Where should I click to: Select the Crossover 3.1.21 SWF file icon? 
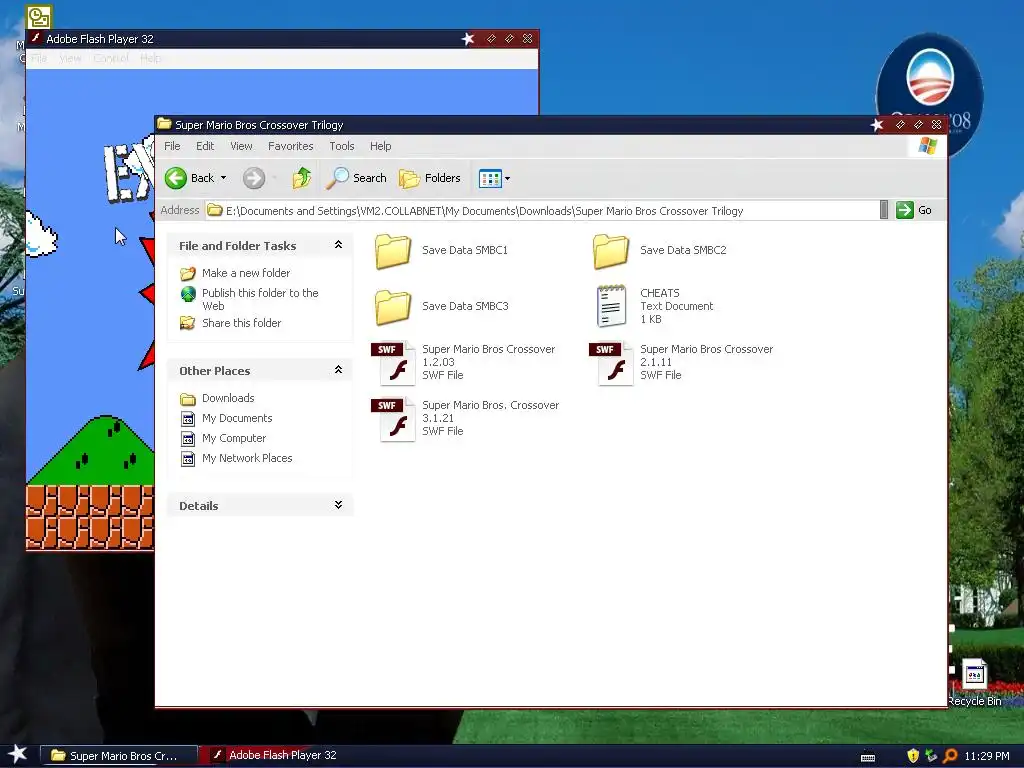coord(394,419)
